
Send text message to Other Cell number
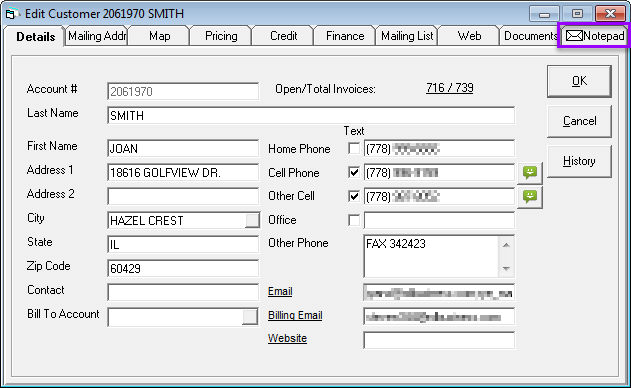tap(530, 197)
